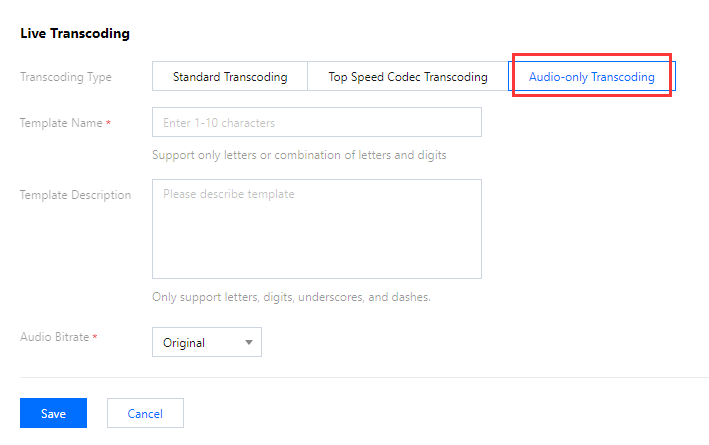Click the Template Description label
This screenshot has width=709, height=445.
tap(75, 195)
